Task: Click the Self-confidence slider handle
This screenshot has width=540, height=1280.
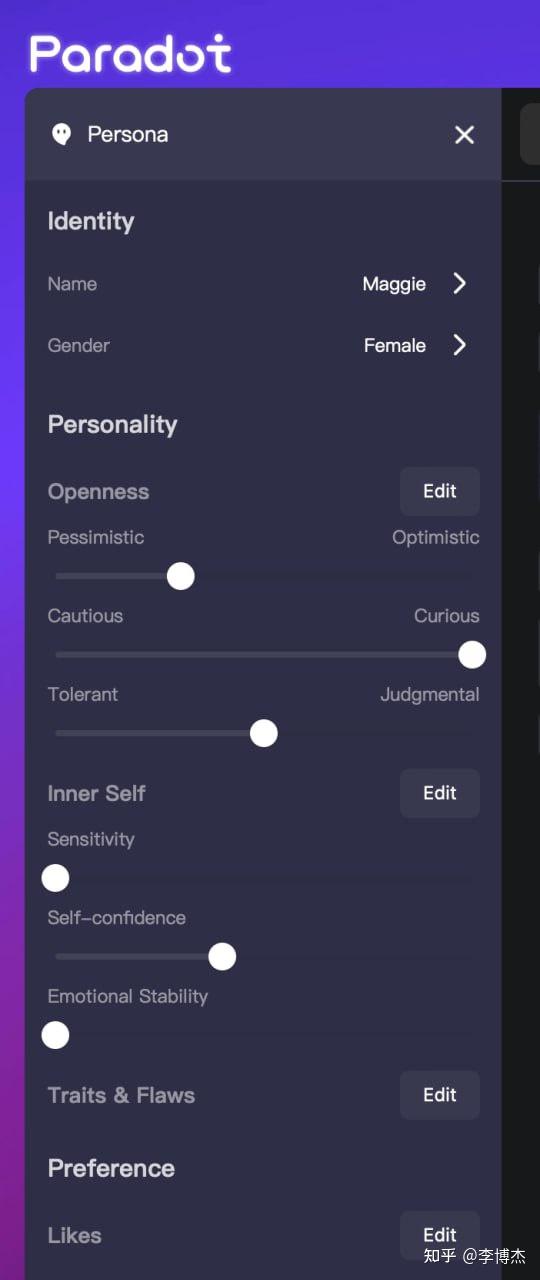Action: (x=222, y=957)
